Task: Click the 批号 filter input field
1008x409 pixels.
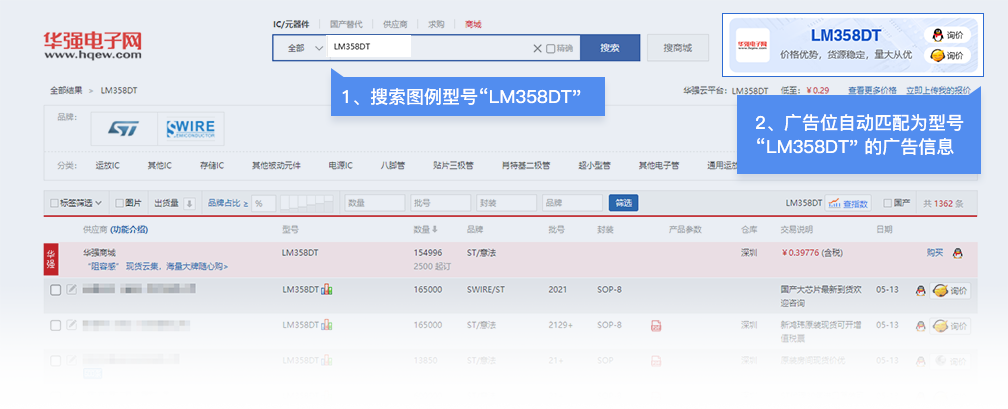Action: click(440, 203)
